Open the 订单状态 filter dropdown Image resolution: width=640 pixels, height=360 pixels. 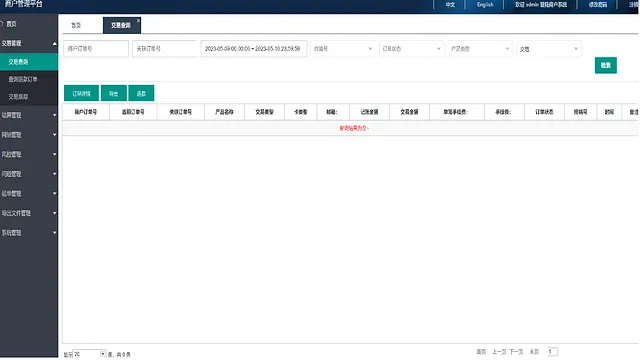[411, 49]
